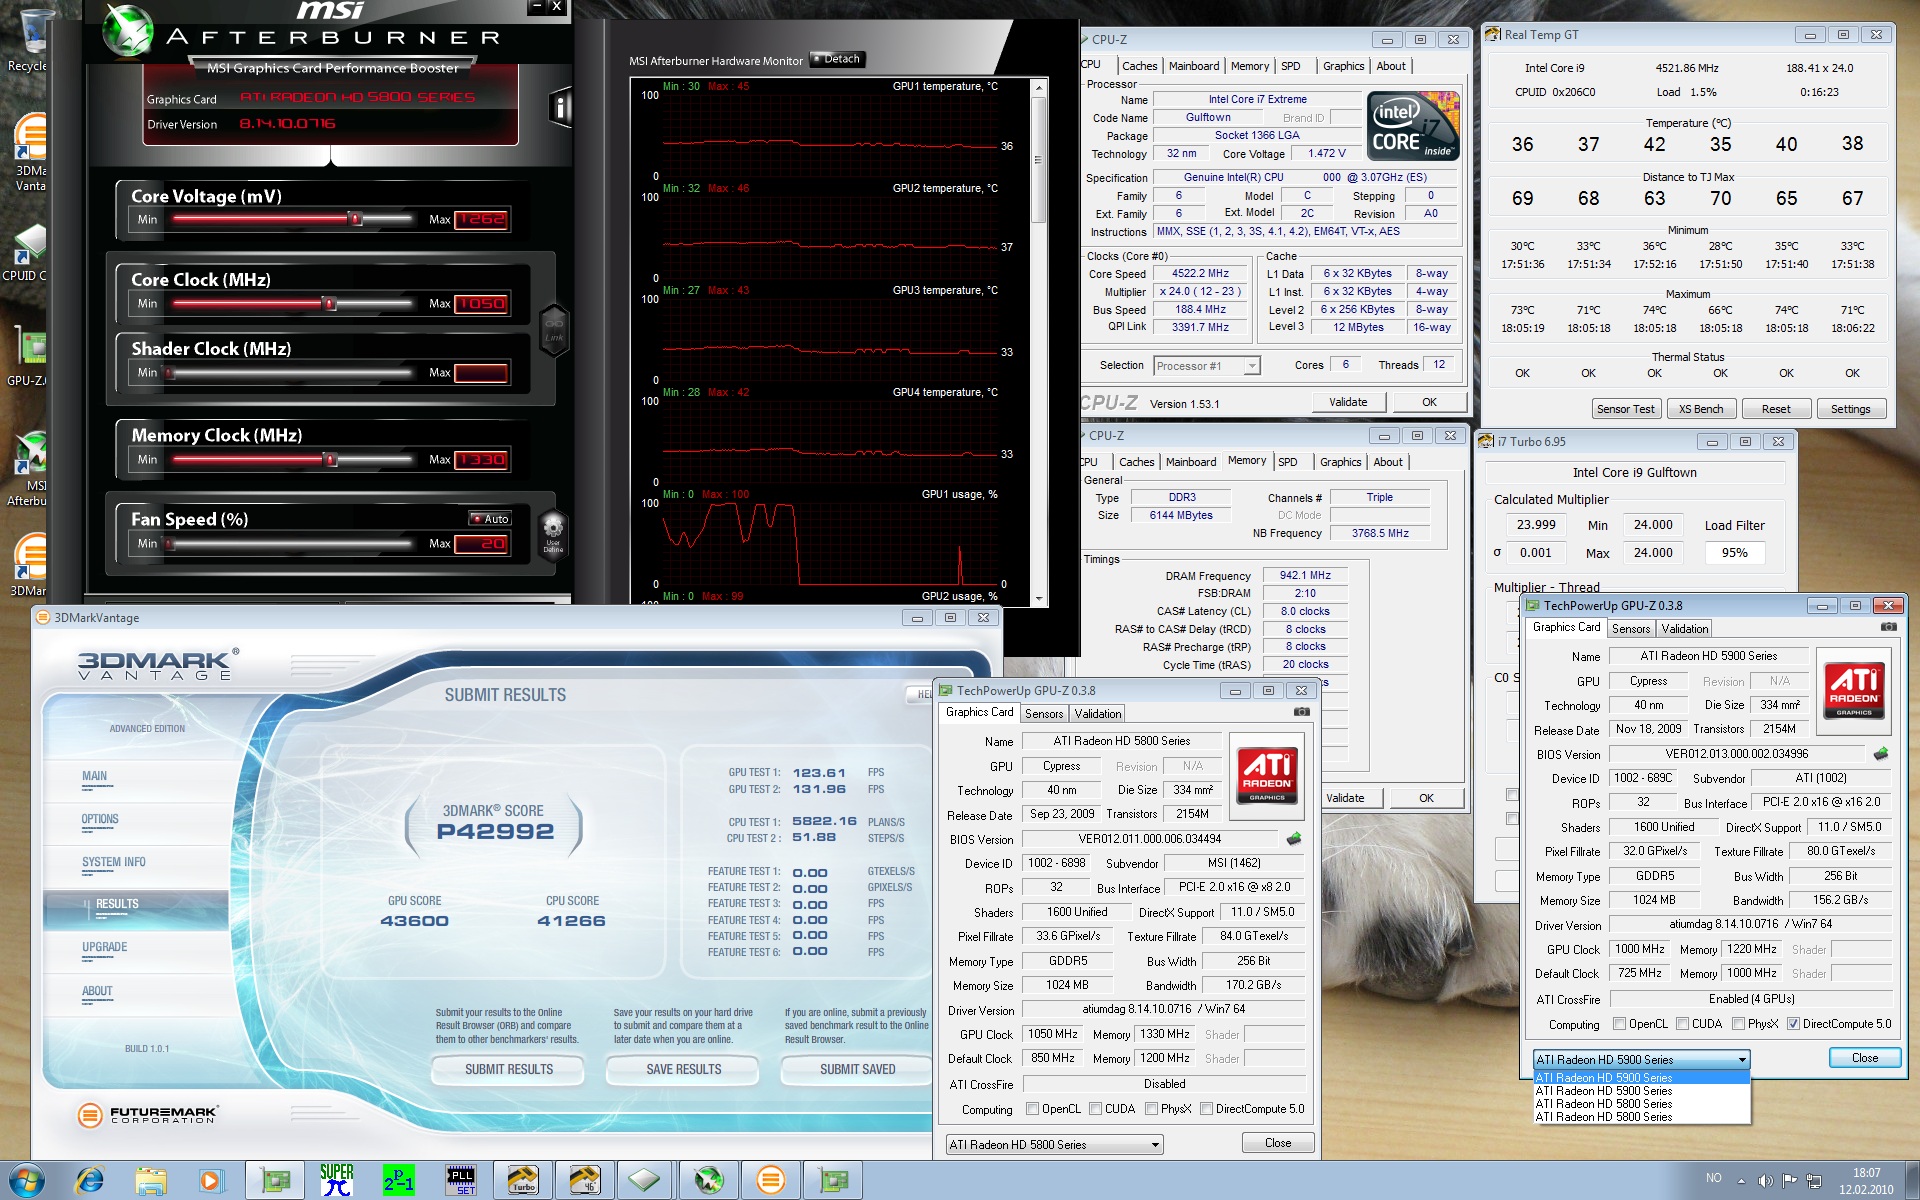The image size is (1920, 1200).
Task: Go to OPTIONS in 3DMark Vantage sidebar
Action: pyautogui.click(x=100, y=819)
